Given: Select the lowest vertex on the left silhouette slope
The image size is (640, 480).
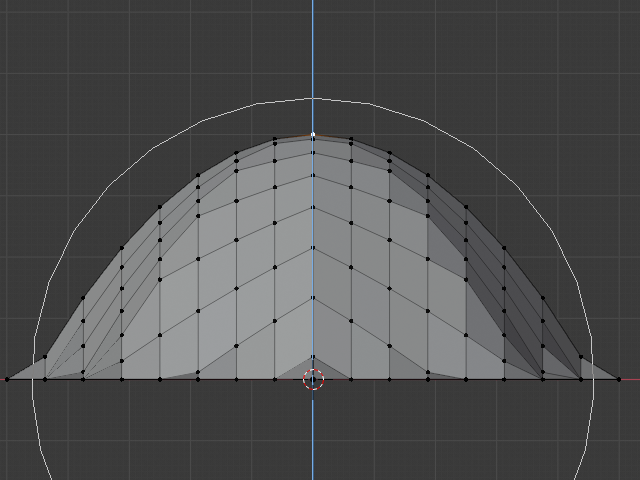Looking at the screenshot, I should click(45, 357).
